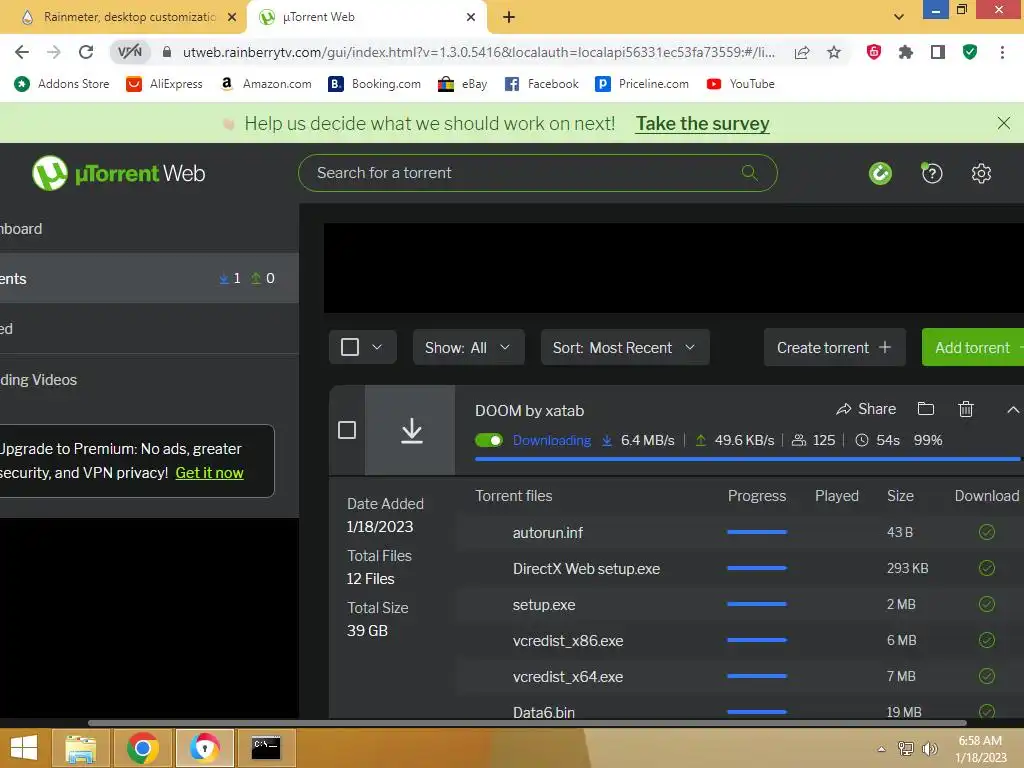Open Amazon.com bookmark

tap(266, 84)
